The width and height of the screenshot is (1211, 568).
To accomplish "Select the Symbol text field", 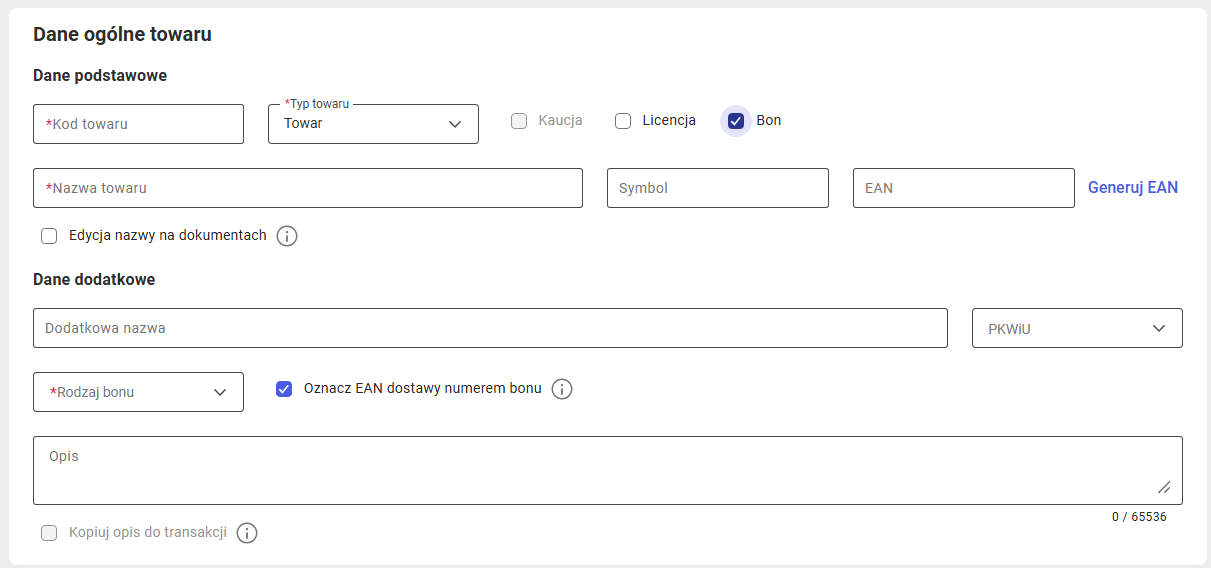I will point(718,188).
